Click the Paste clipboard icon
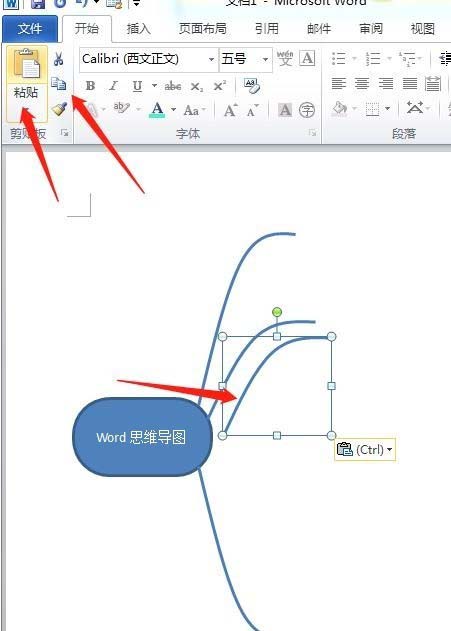Image resolution: width=451 pixels, height=631 pixels. pos(27,63)
